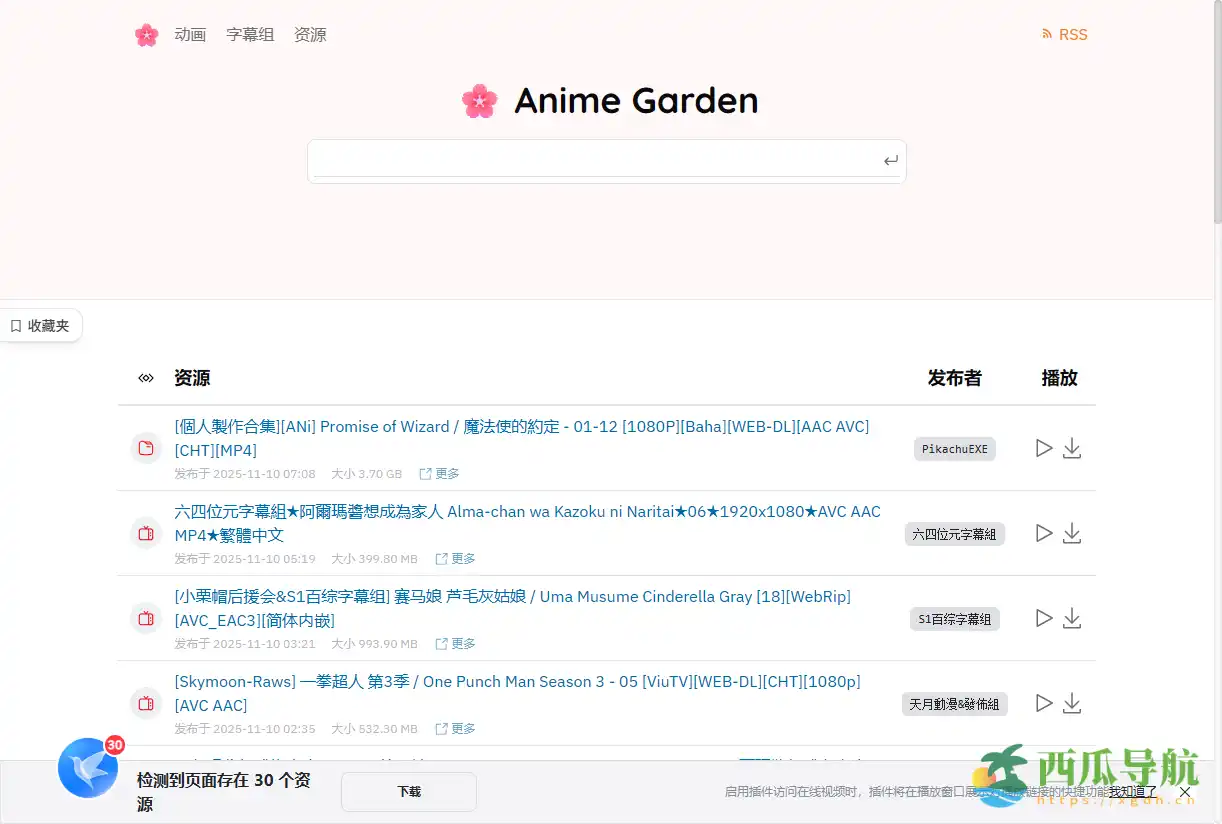Open the 动画 menu in the navigation bar
Viewport: 1222px width, 824px height.
(190, 34)
